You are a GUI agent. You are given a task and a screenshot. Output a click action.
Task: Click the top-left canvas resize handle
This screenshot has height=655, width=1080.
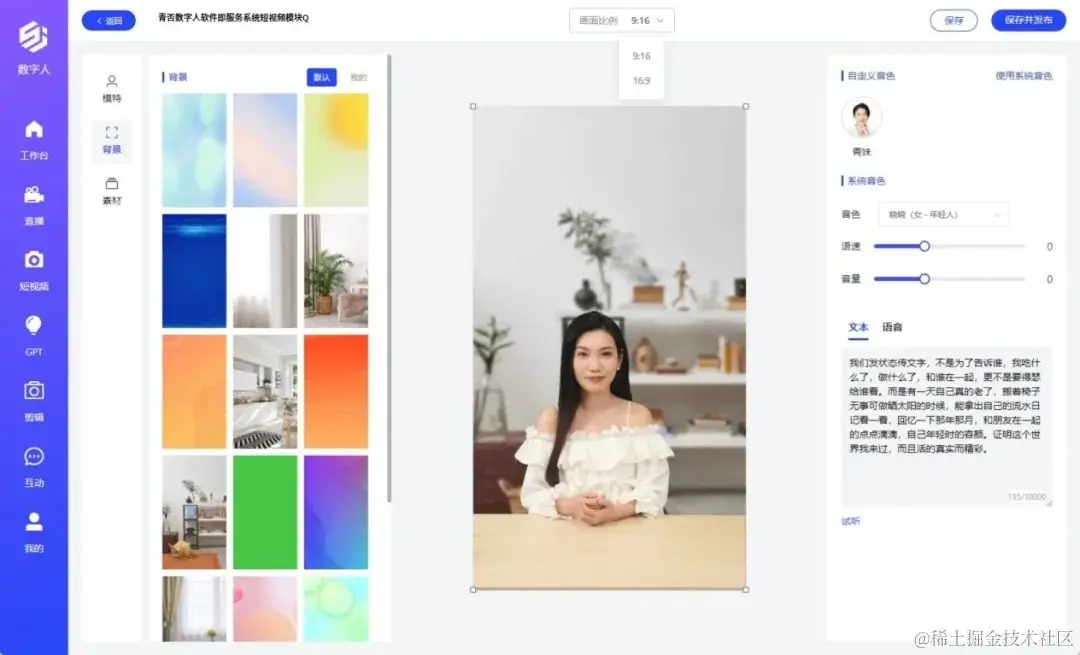pyautogui.click(x=473, y=107)
